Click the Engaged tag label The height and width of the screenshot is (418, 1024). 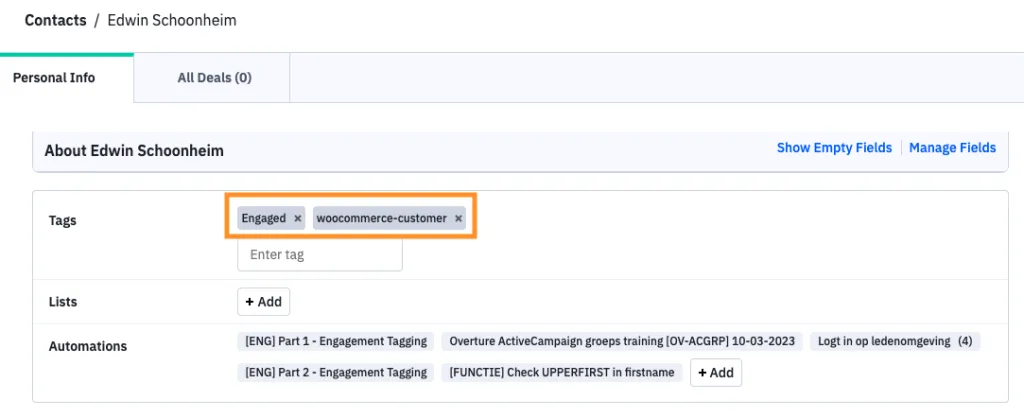[x=264, y=218]
